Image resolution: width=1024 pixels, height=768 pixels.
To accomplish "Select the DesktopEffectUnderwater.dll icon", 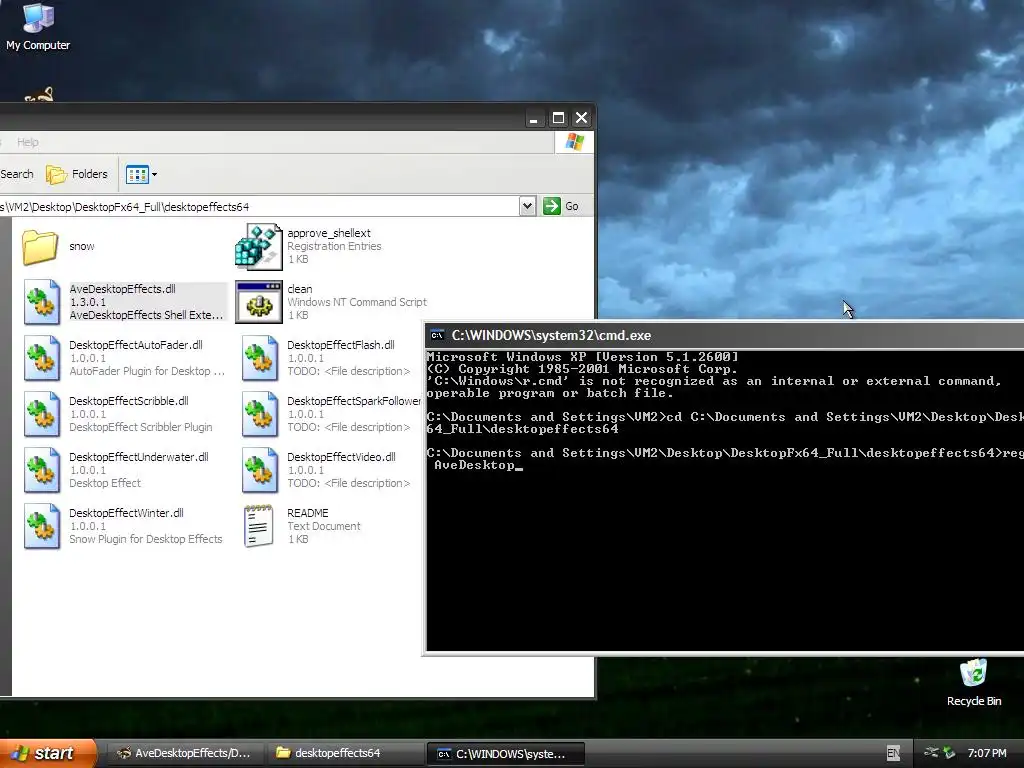I will click(42, 470).
